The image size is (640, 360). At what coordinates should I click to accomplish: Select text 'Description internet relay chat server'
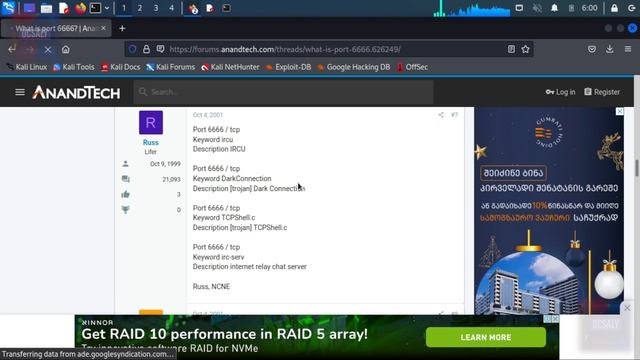click(249, 267)
